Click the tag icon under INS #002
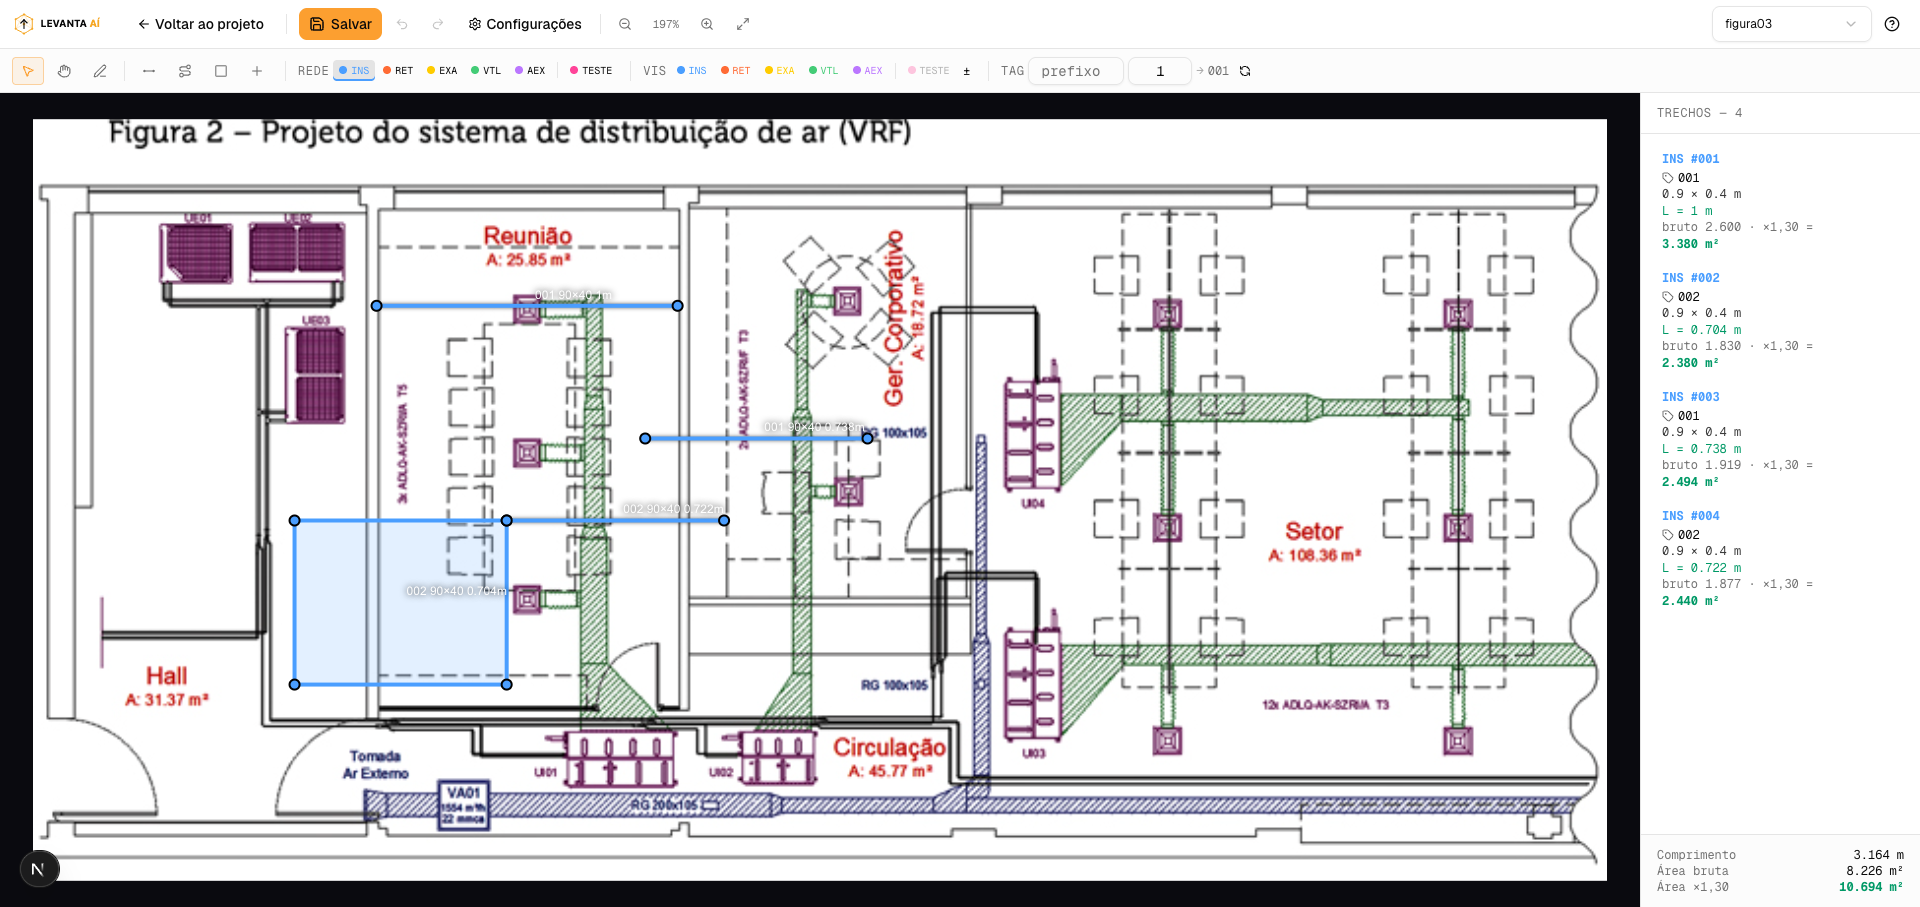Viewport: 1920px width, 907px height. click(x=1667, y=297)
